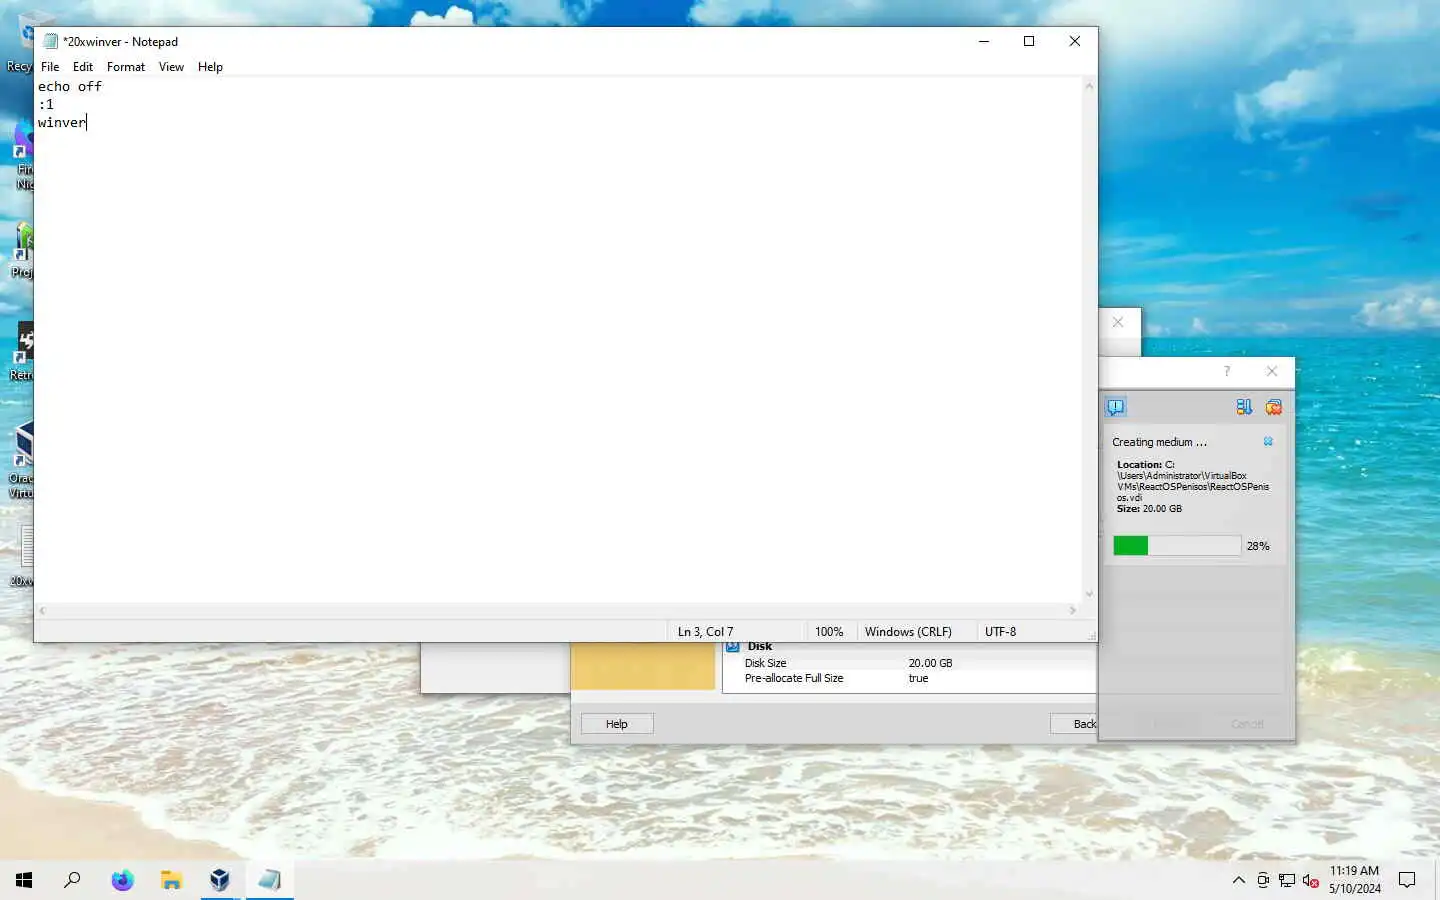Click the Help button in VirtualBox wizard
This screenshot has width=1440, height=900.
(x=617, y=724)
